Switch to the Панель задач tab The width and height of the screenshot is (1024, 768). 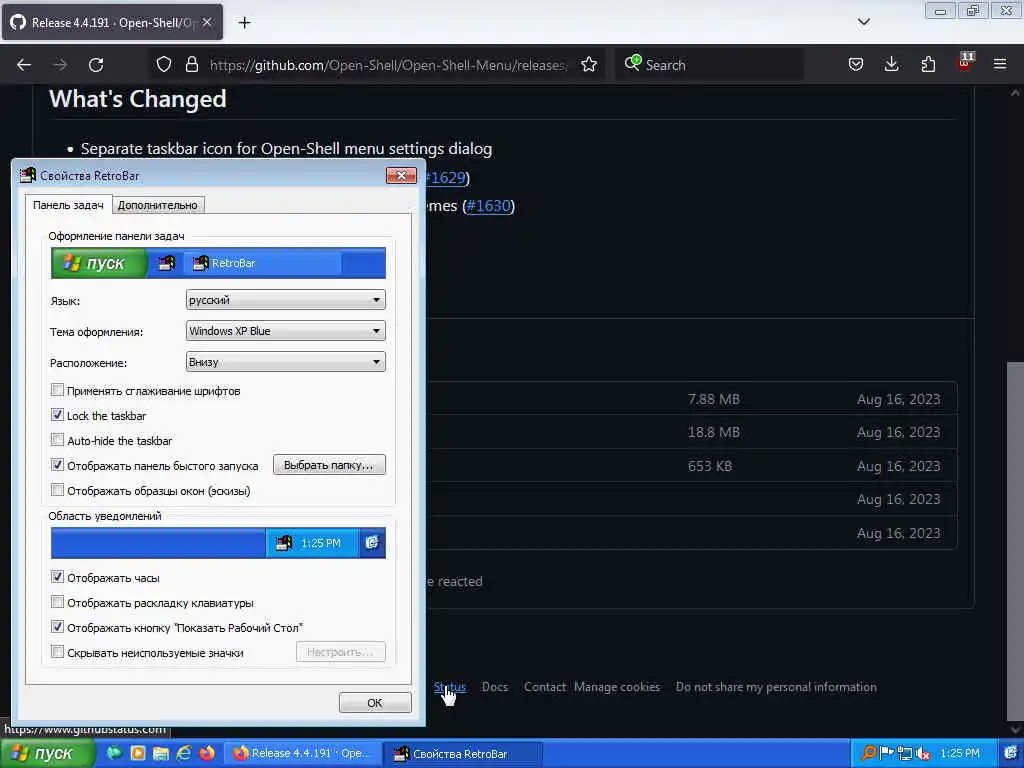pos(68,204)
